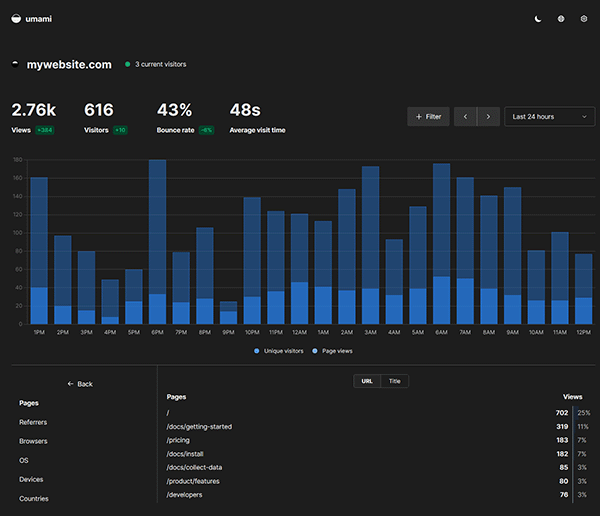Viewport: 600px width, 516px height.
Task: Click the mywebsite.com site favicon
Action: [x=15, y=64]
